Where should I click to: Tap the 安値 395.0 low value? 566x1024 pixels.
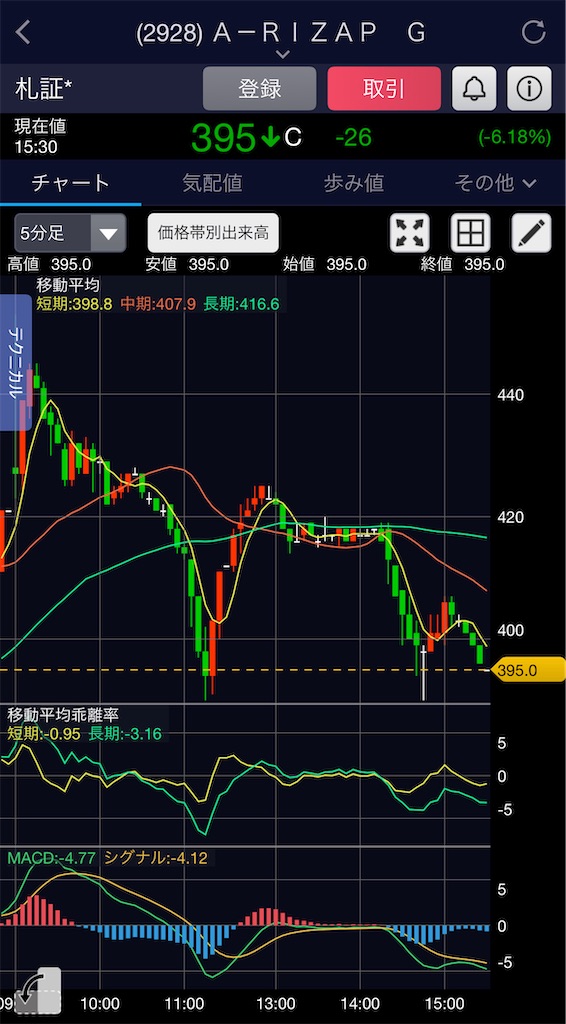coord(187,264)
